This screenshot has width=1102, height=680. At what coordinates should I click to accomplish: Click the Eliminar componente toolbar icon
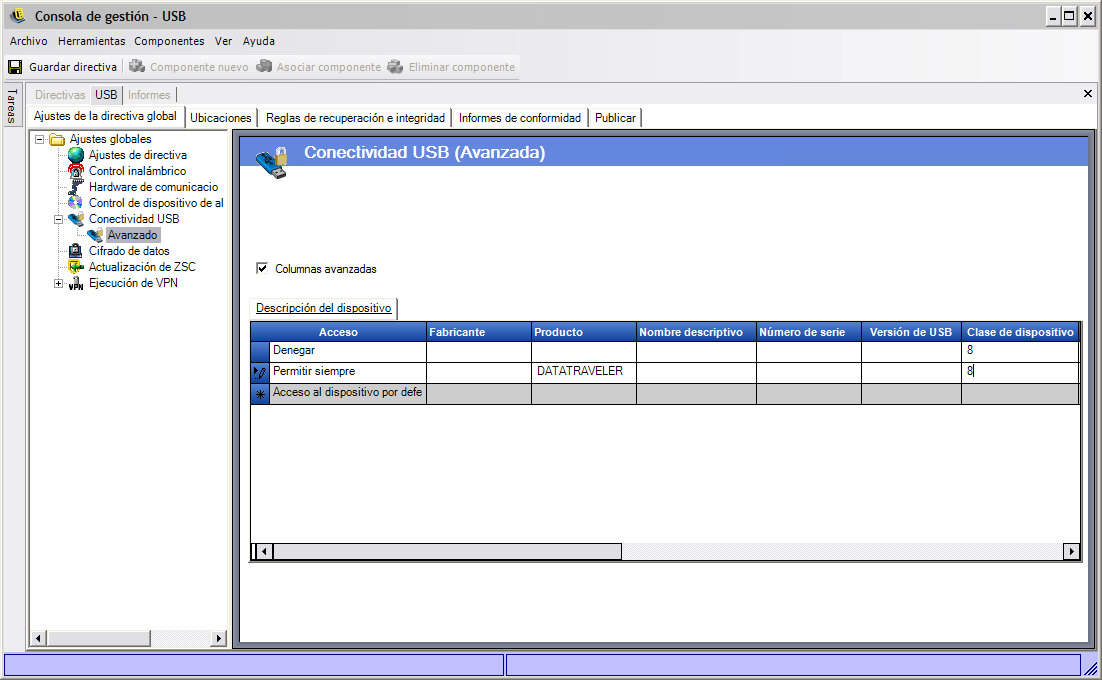[396, 66]
